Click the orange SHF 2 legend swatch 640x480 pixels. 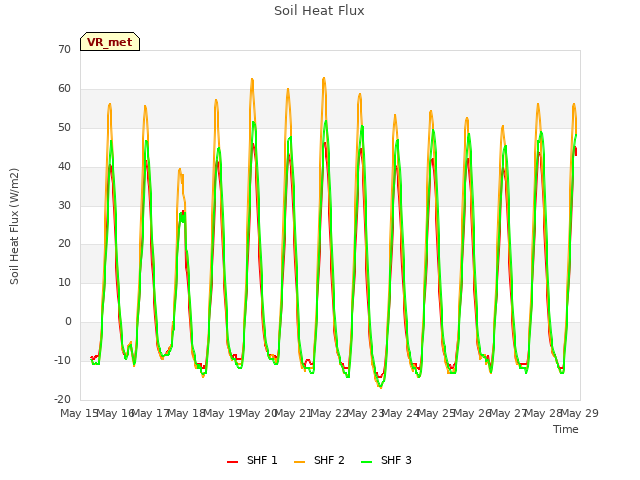click(x=299, y=462)
